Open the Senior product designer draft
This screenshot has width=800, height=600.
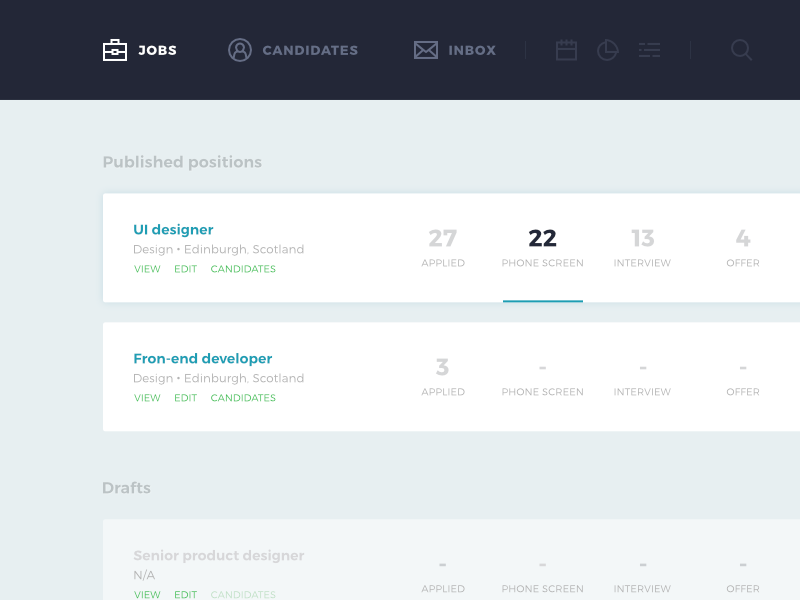tap(218, 555)
